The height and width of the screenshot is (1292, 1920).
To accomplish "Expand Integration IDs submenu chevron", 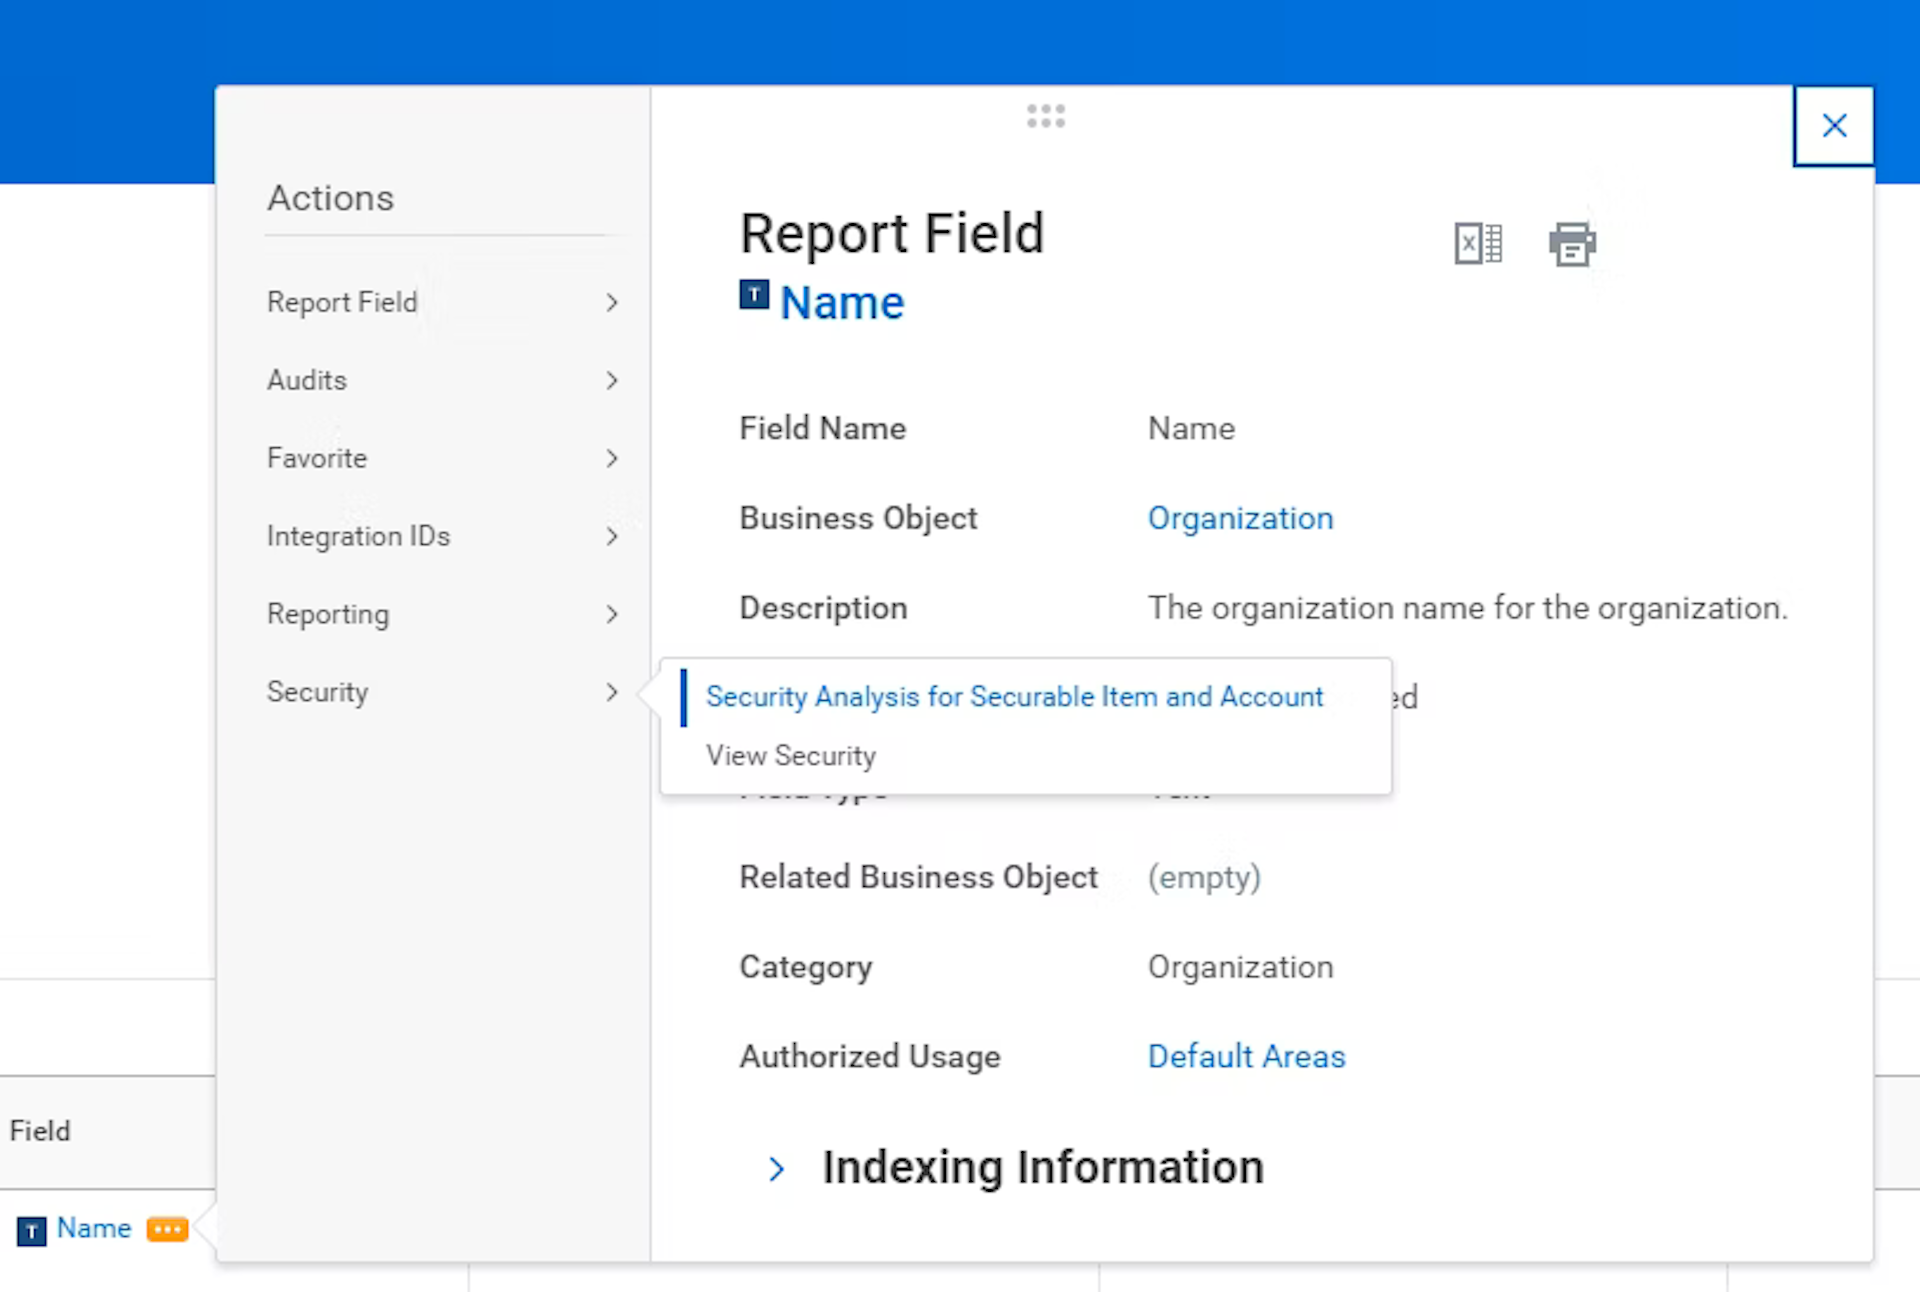I will point(611,536).
